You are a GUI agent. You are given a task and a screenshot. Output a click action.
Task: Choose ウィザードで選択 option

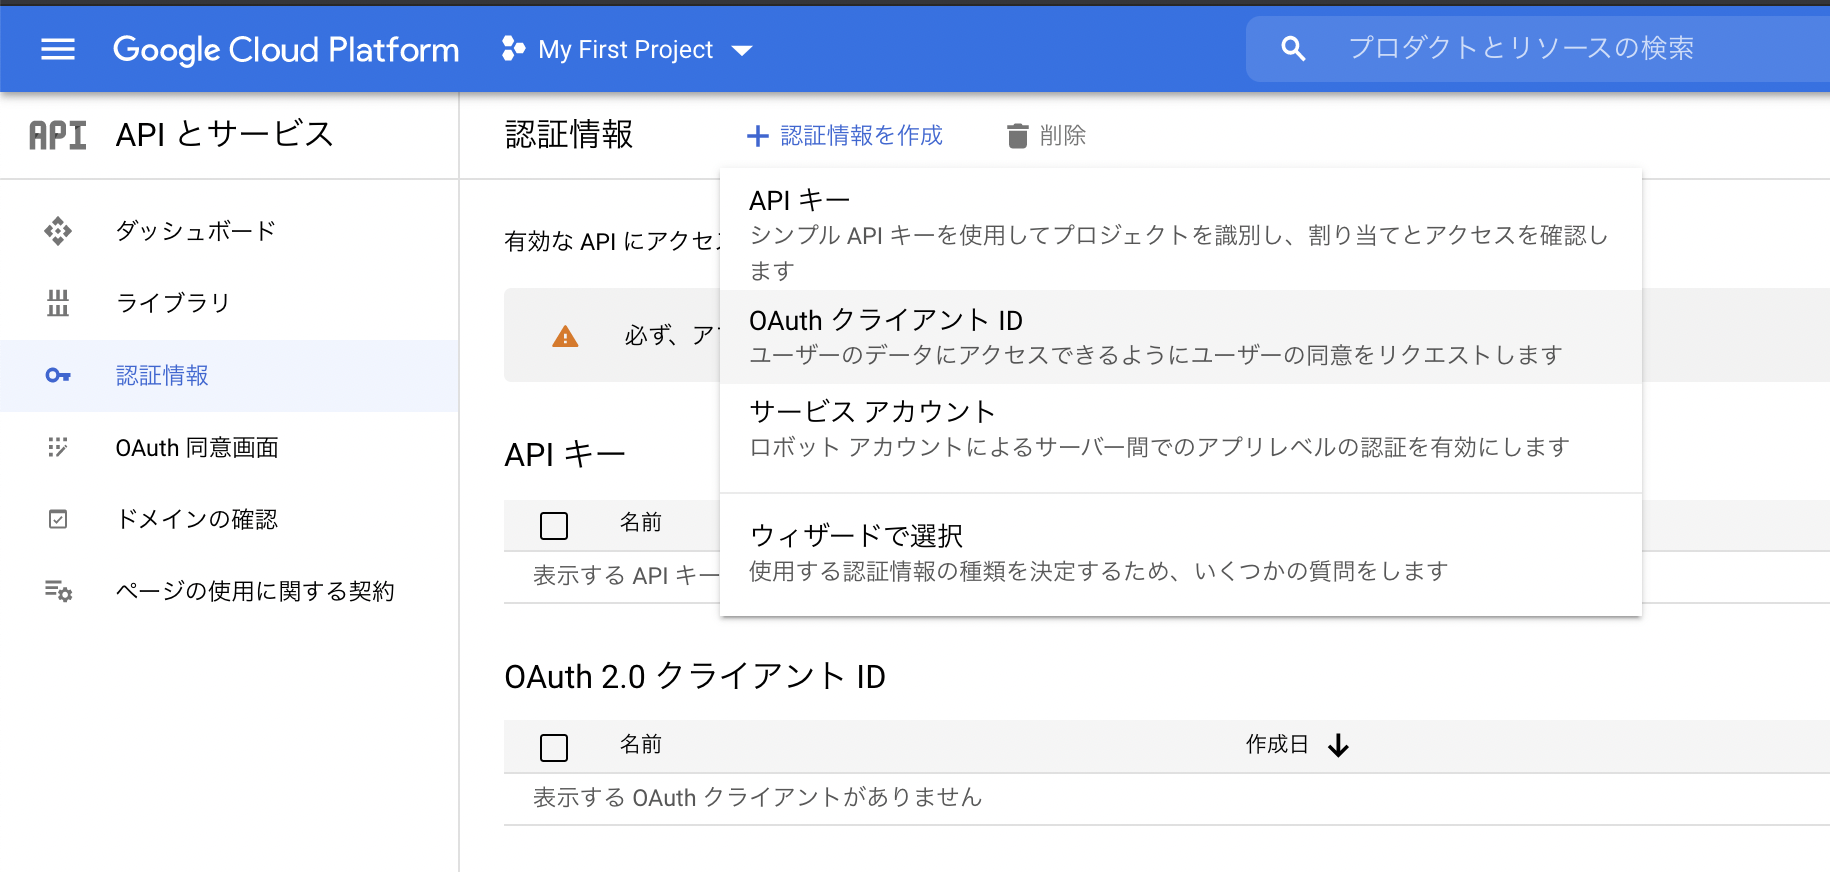point(1180,553)
